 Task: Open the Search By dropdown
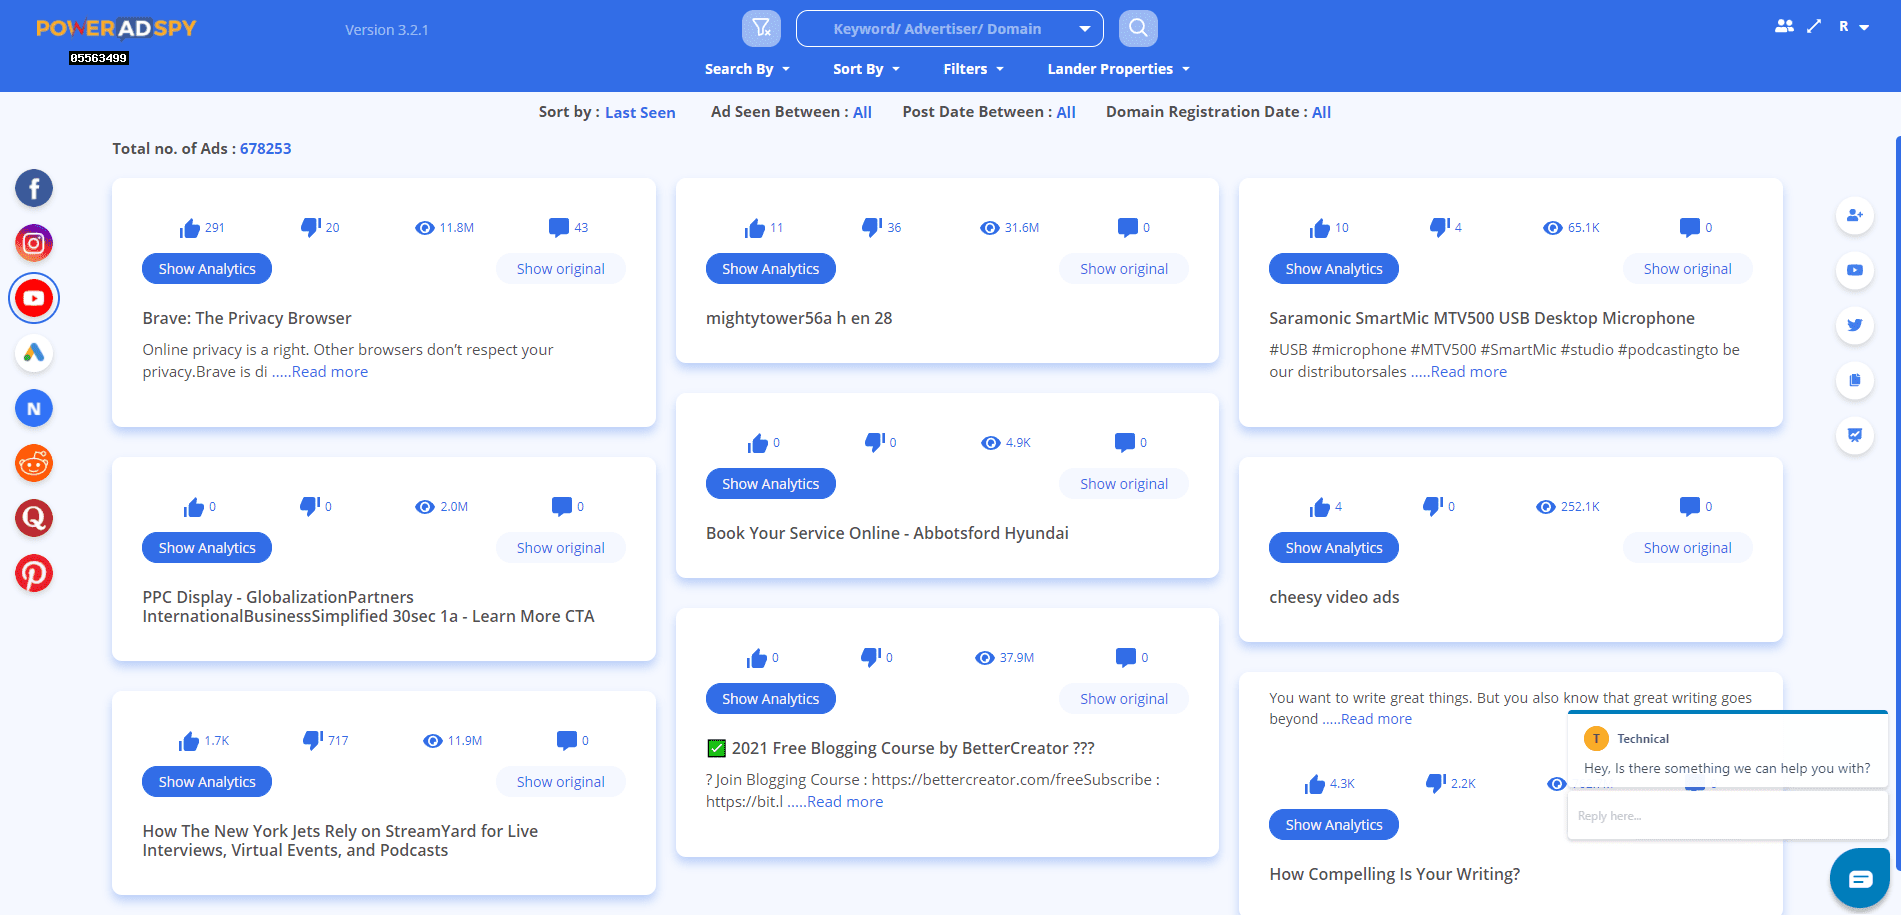coord(747,69)
